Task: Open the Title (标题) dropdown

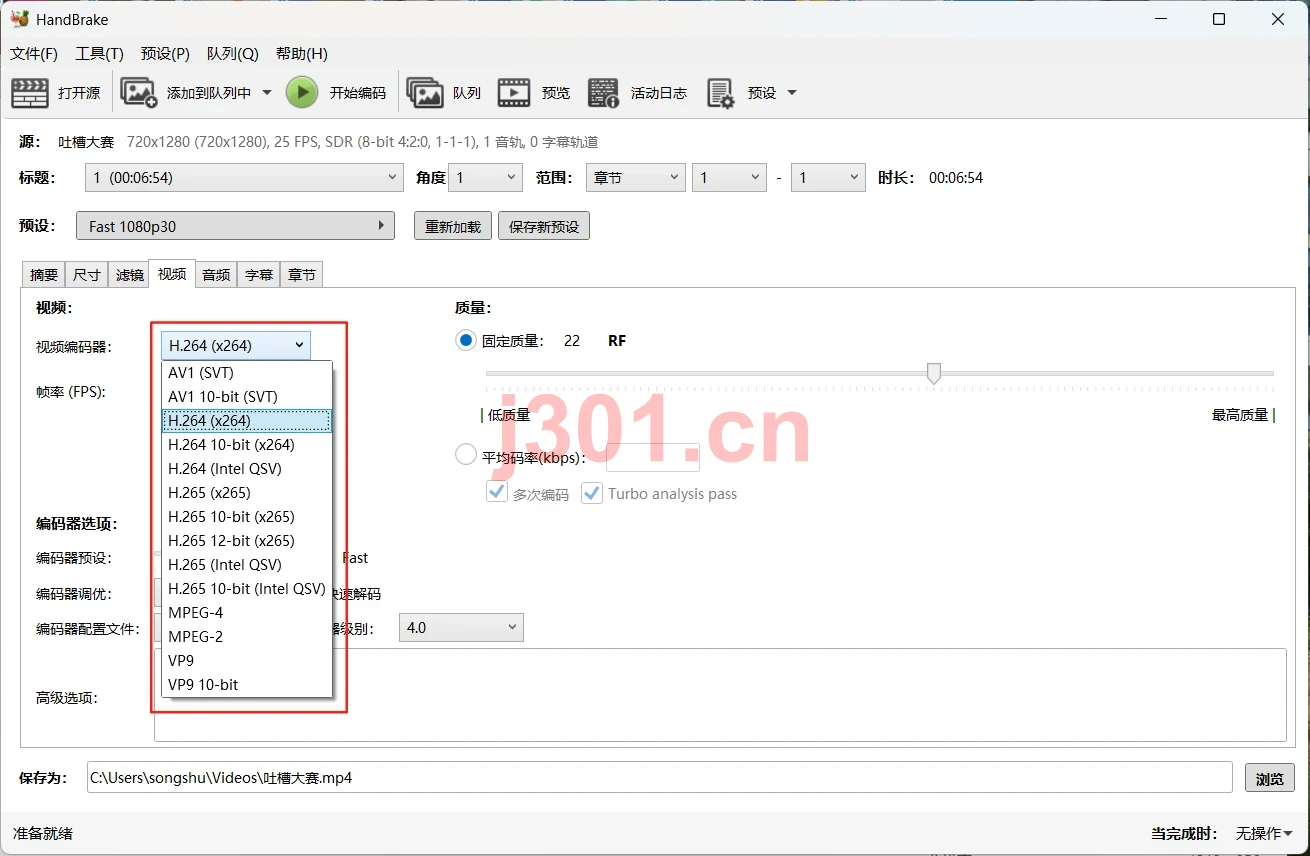Action: [x=244, y=178]
